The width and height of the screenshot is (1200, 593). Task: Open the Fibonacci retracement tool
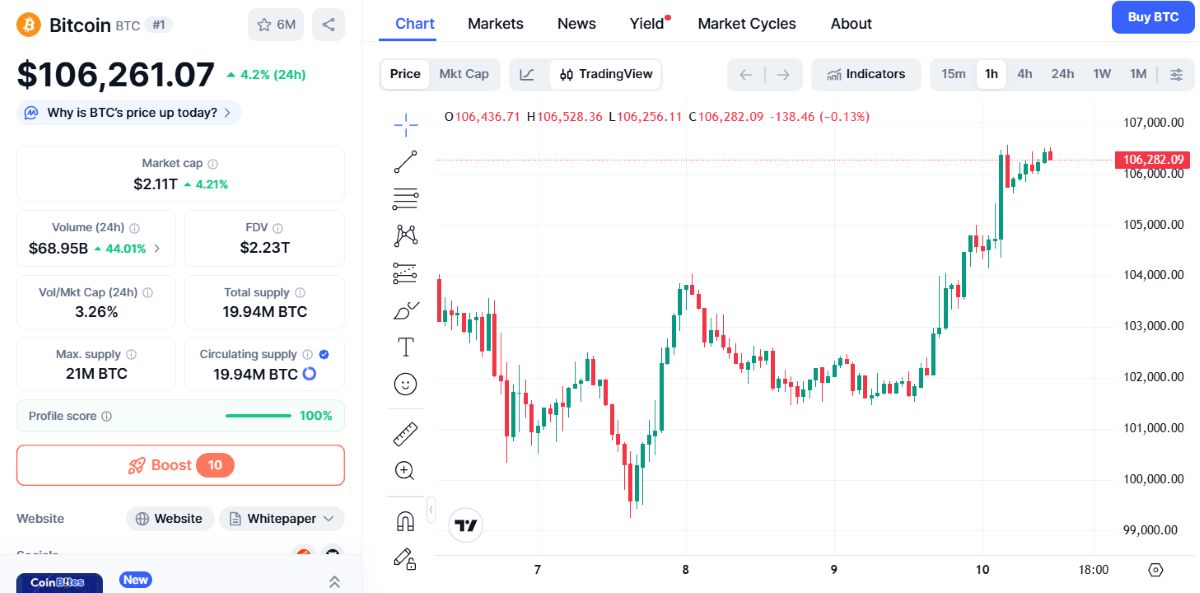(405, 198)
